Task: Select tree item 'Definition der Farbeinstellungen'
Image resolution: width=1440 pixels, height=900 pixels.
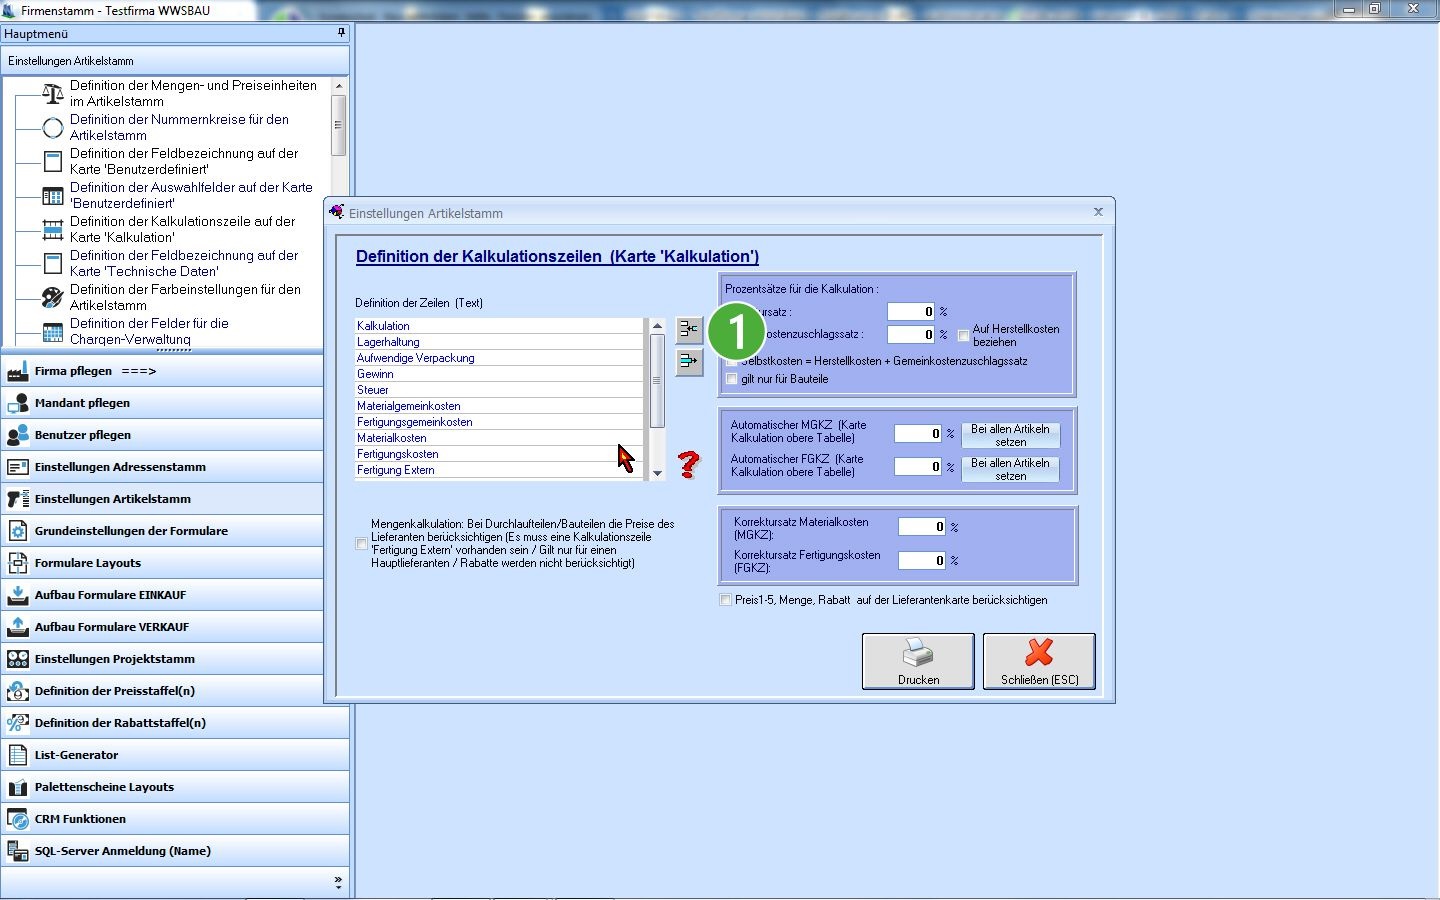Action: pyautogui.click(x=185, y=297)
